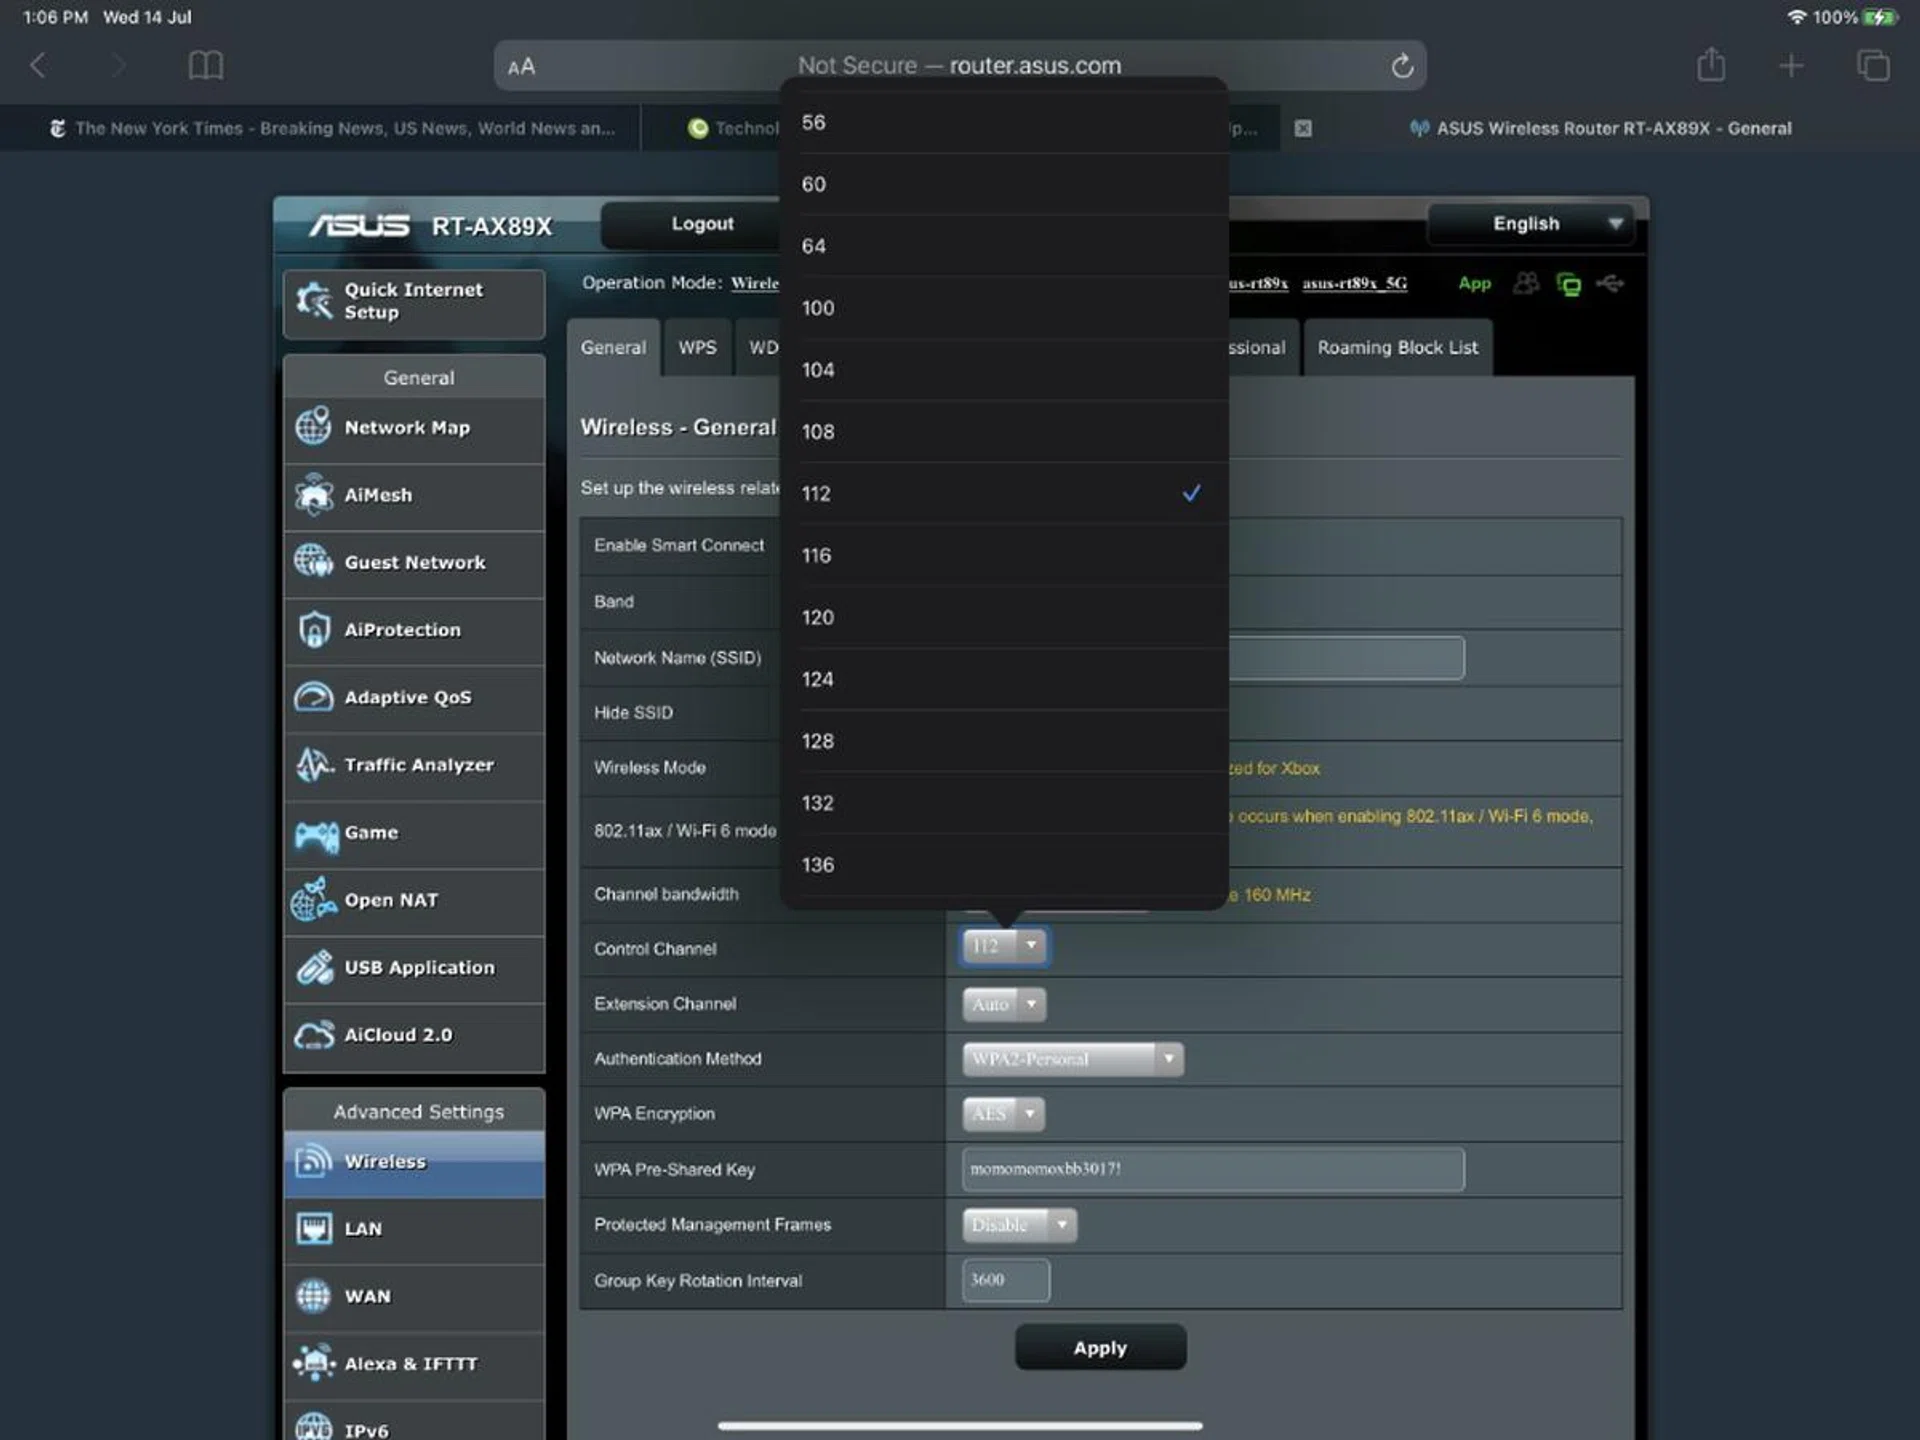The width and height of the screenshot is (1920, 1440).
Task: Open the Game controller icon
Action: coord(315,834)
